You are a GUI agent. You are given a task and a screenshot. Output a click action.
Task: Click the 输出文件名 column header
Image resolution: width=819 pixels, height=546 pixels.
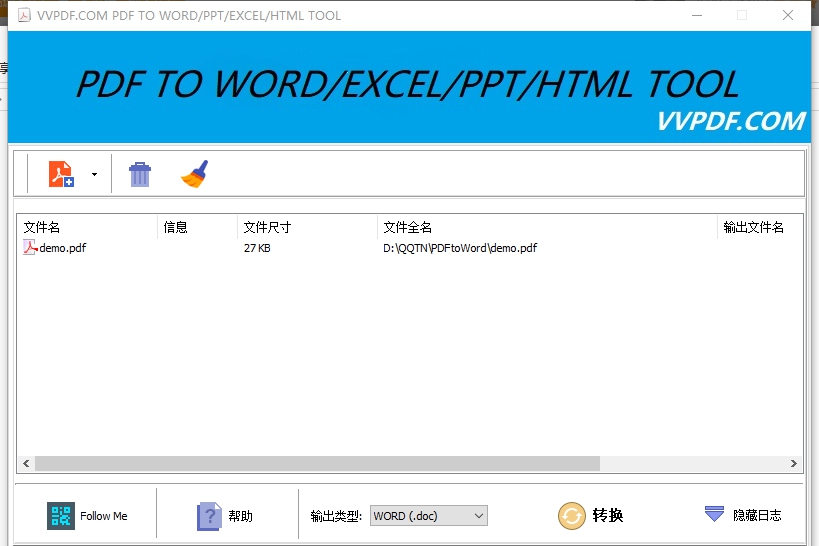(760, 227)
